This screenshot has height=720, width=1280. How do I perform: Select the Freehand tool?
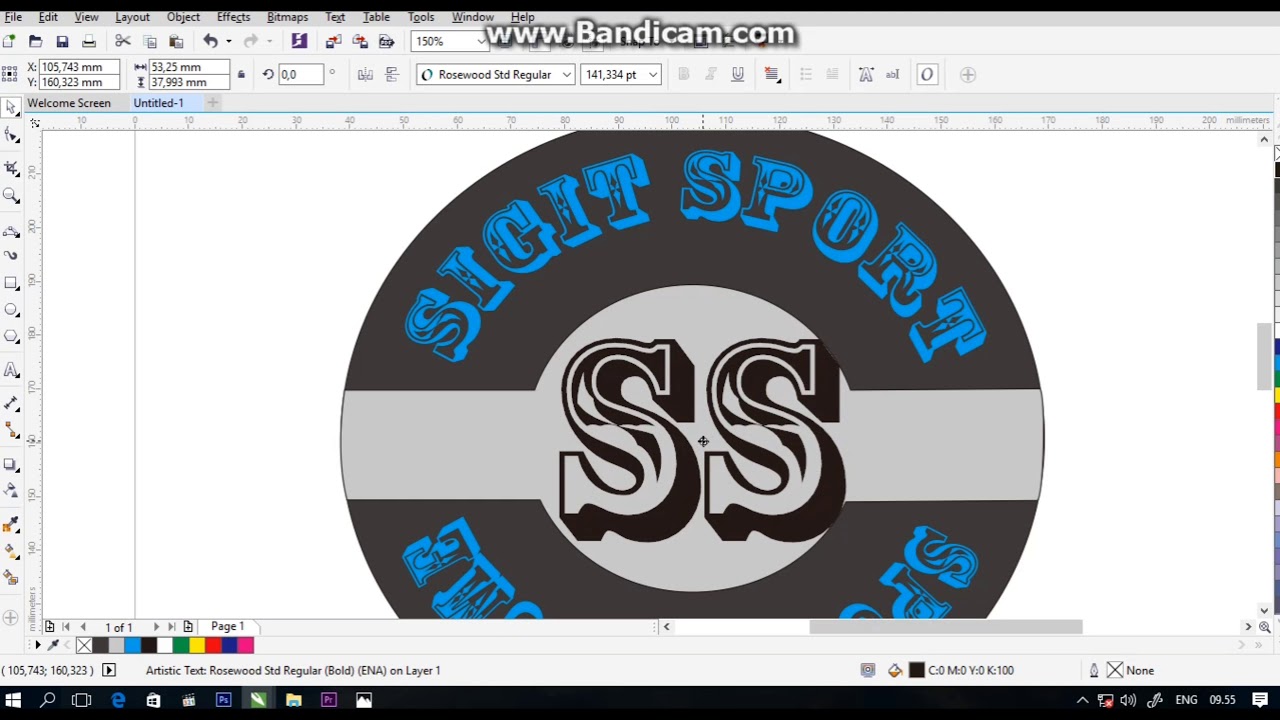[11, 231]
